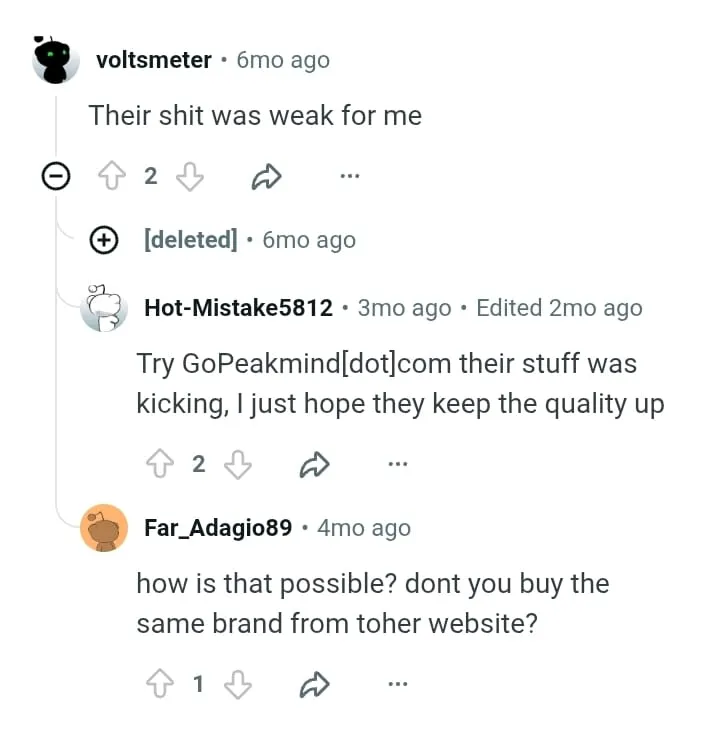This screenshot has height=736, width=720.
Task: Share Hot-Mistake5812's comment
Action: (x=315, y=463)
